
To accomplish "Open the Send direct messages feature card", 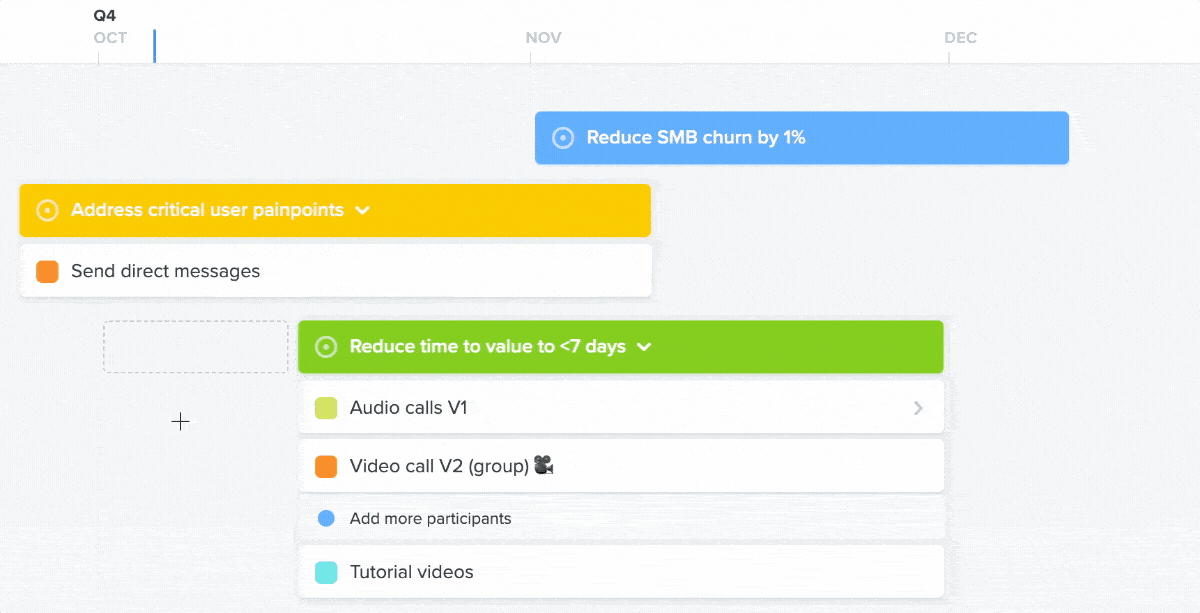I will [336, 271].
